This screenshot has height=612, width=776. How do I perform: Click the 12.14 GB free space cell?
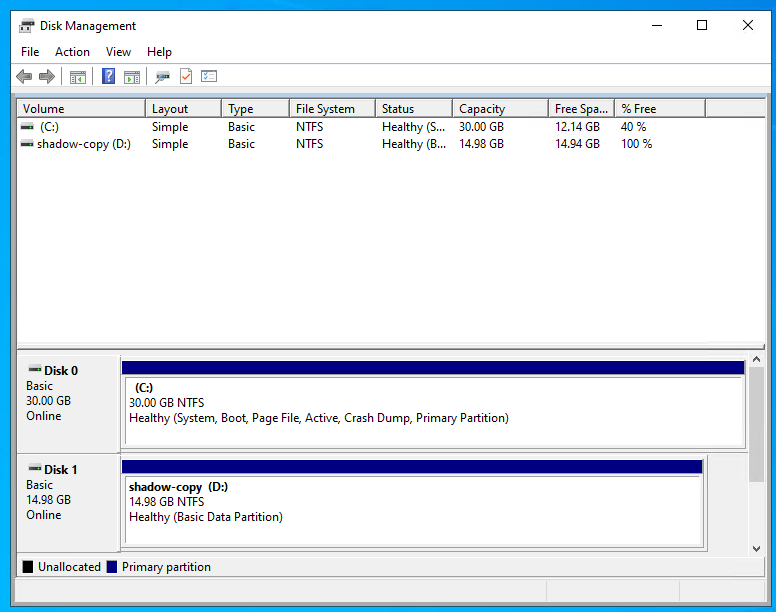coord(577,127)
